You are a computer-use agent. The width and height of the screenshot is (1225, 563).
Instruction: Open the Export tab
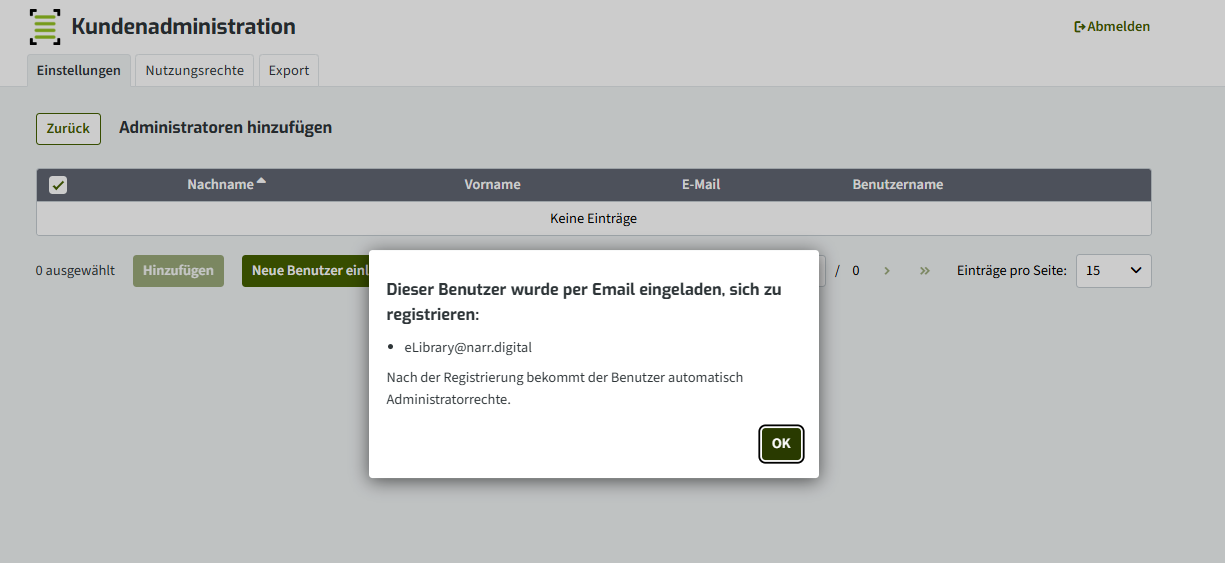pos(289,70)
